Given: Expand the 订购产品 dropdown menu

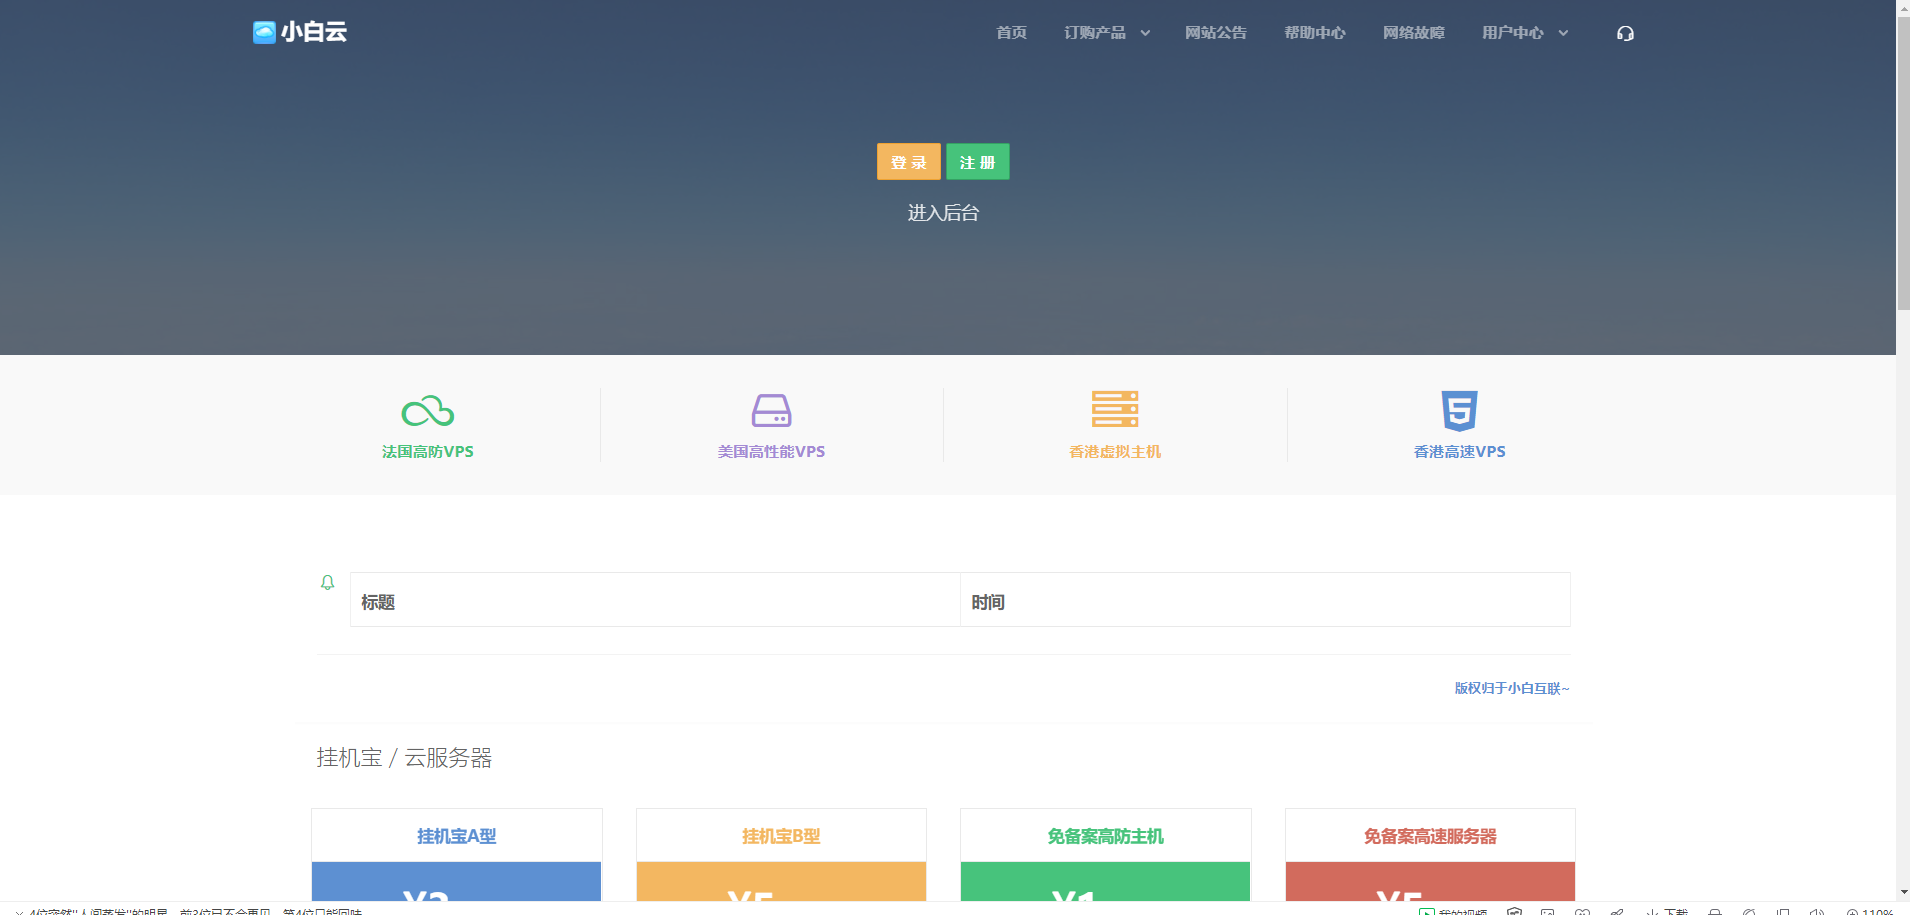Looking at the screenshot, I should pos(1106,33).
